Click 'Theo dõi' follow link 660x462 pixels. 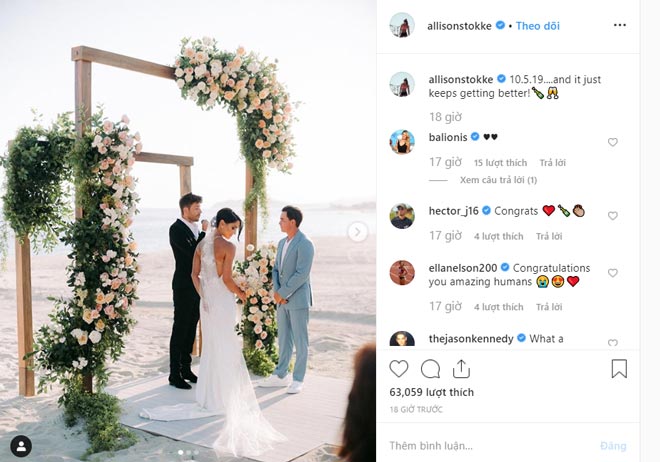pos(538,26)
